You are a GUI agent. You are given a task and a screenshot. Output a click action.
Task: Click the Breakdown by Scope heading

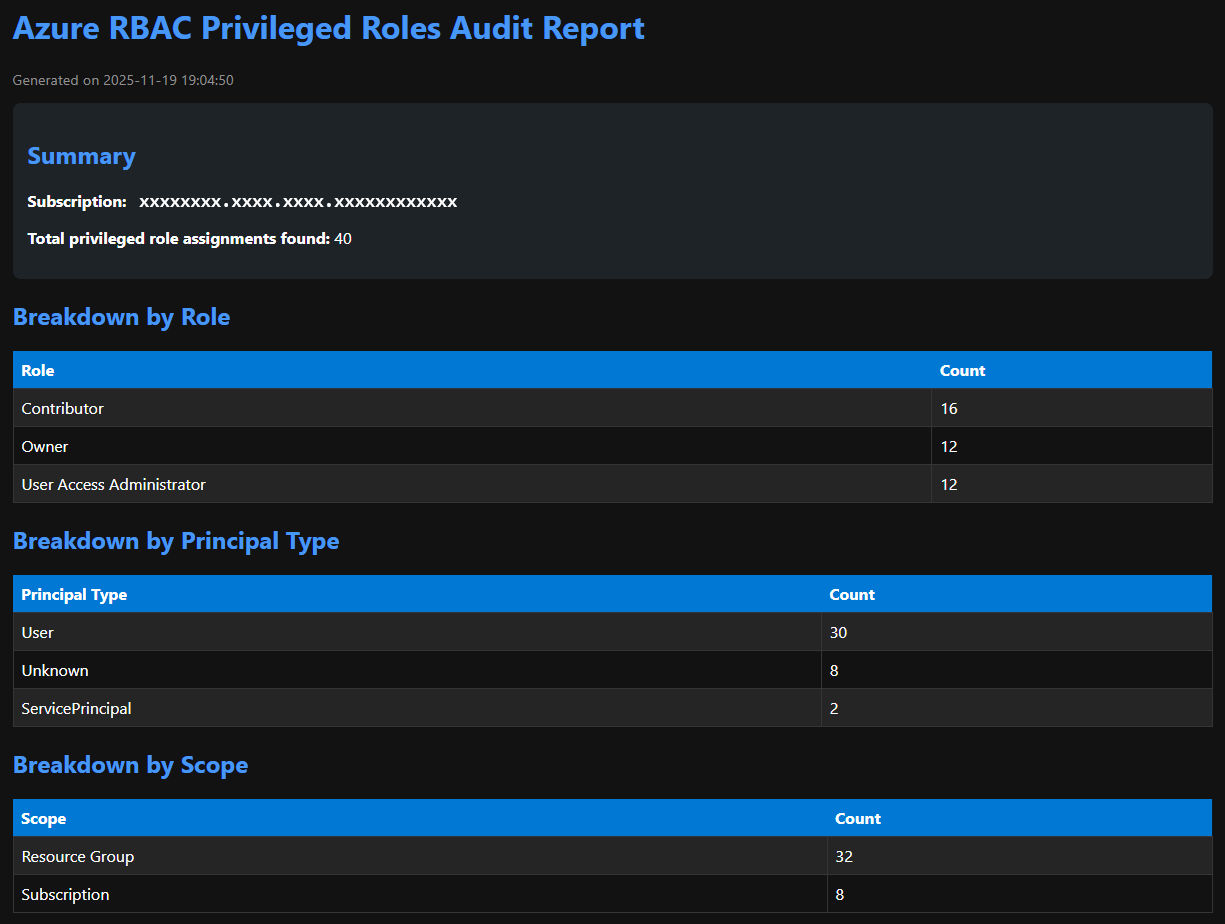pos(130,765)
